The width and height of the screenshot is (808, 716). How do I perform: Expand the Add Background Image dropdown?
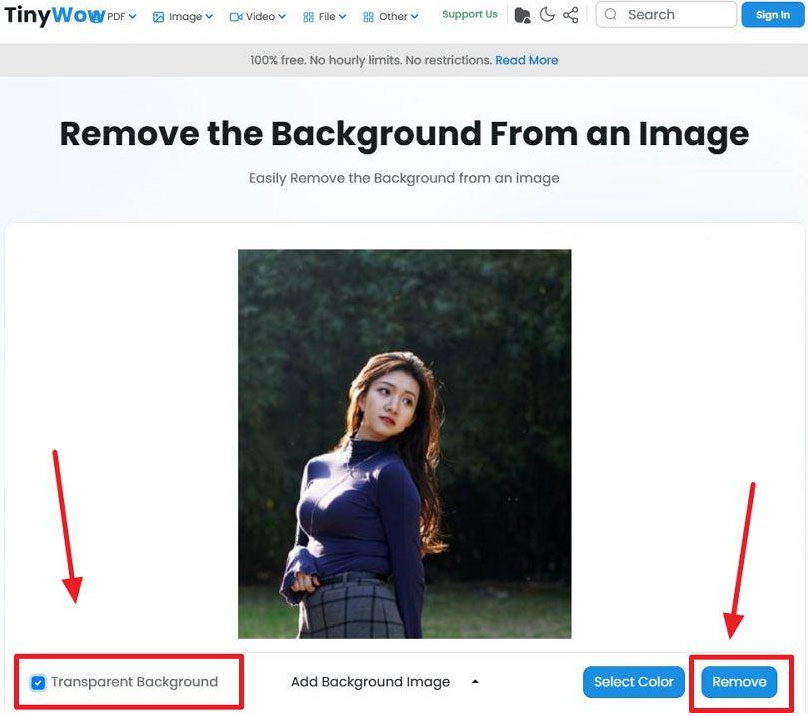point(371,682)
